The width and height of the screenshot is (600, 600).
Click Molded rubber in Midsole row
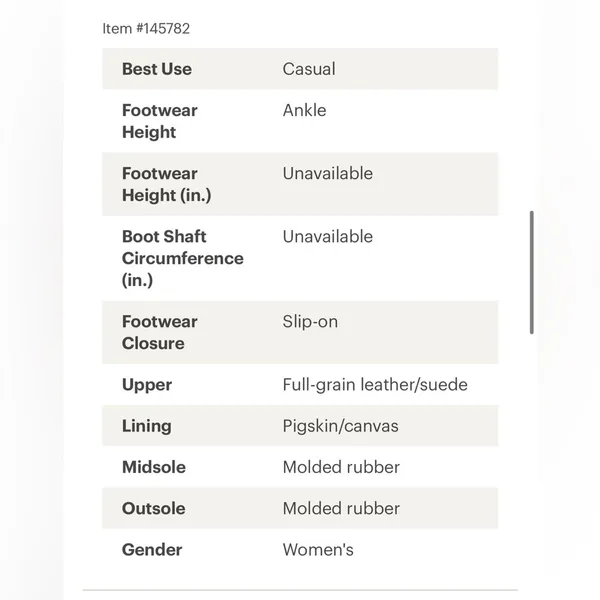pos(341,467)
